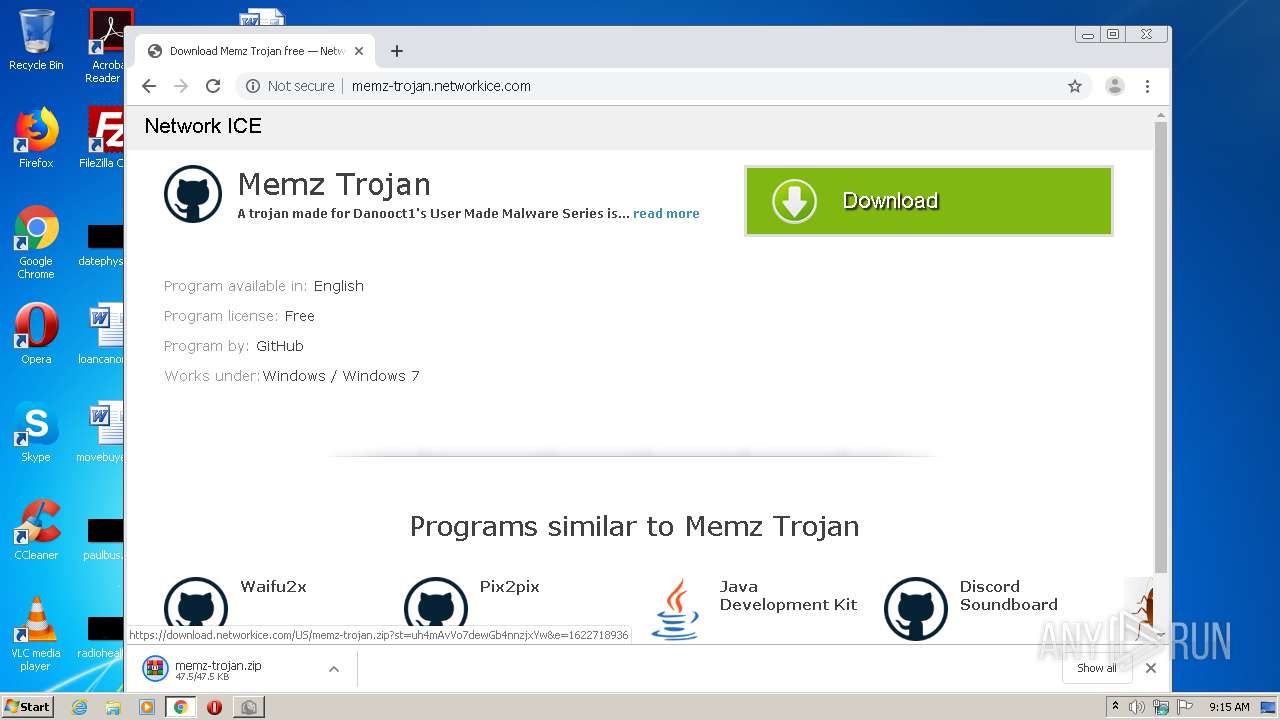The width and height of the screenshot is (1280, 720).
Task: Click the Network ICE site title
Action: click(203, 126)
